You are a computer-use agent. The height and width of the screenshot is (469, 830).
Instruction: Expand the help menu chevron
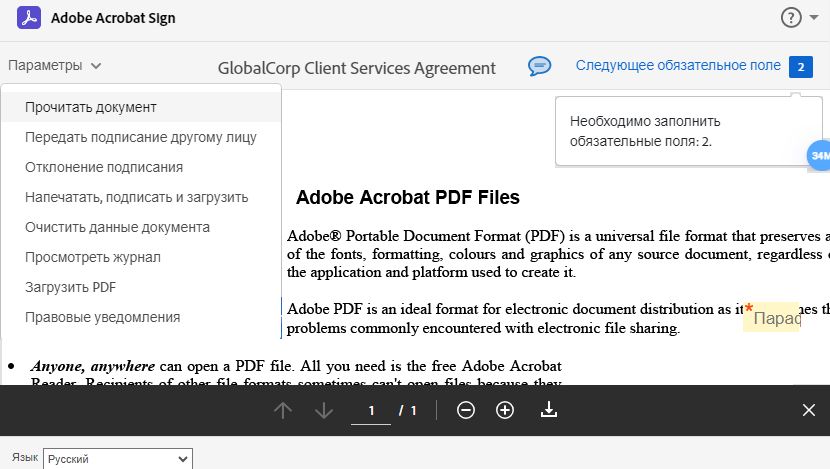coord(813,18)
